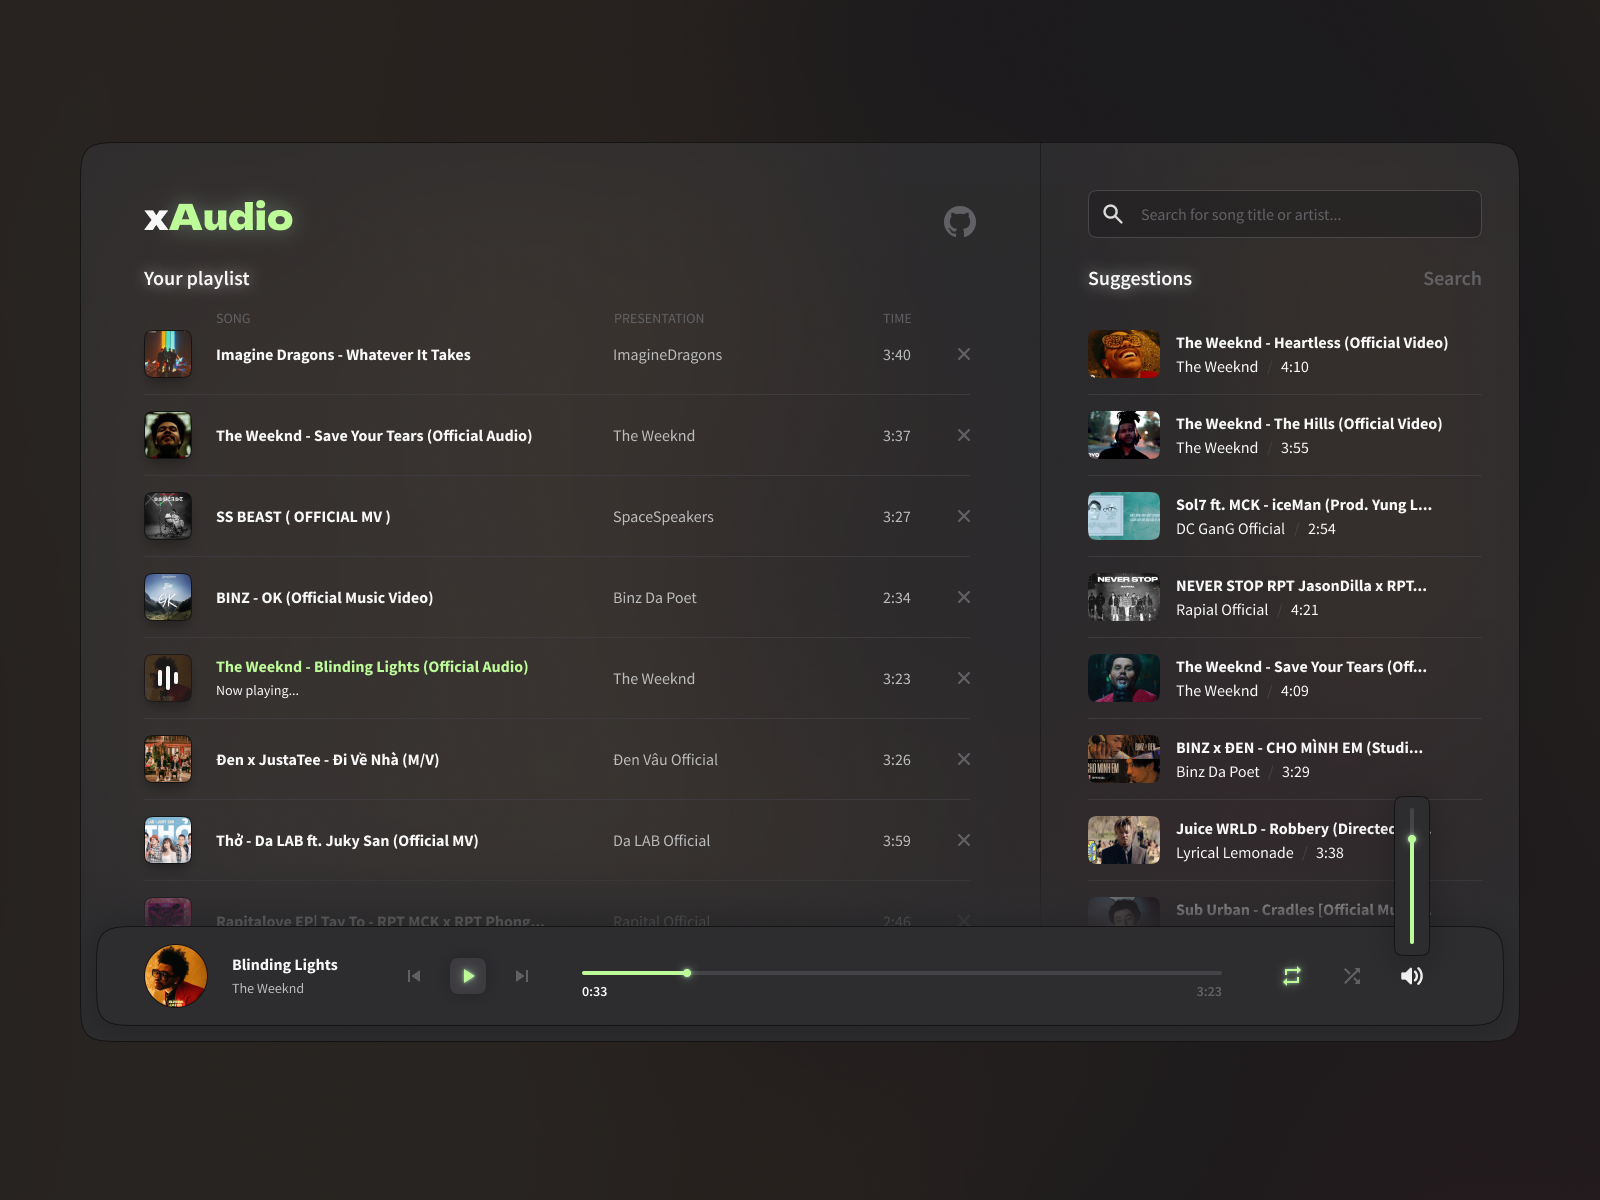Image resolution: width=1600 pixels, height=1200 pixels.
Task: Click the equalizer icon beside Blinding Lights
Action: tap(167, 678)
